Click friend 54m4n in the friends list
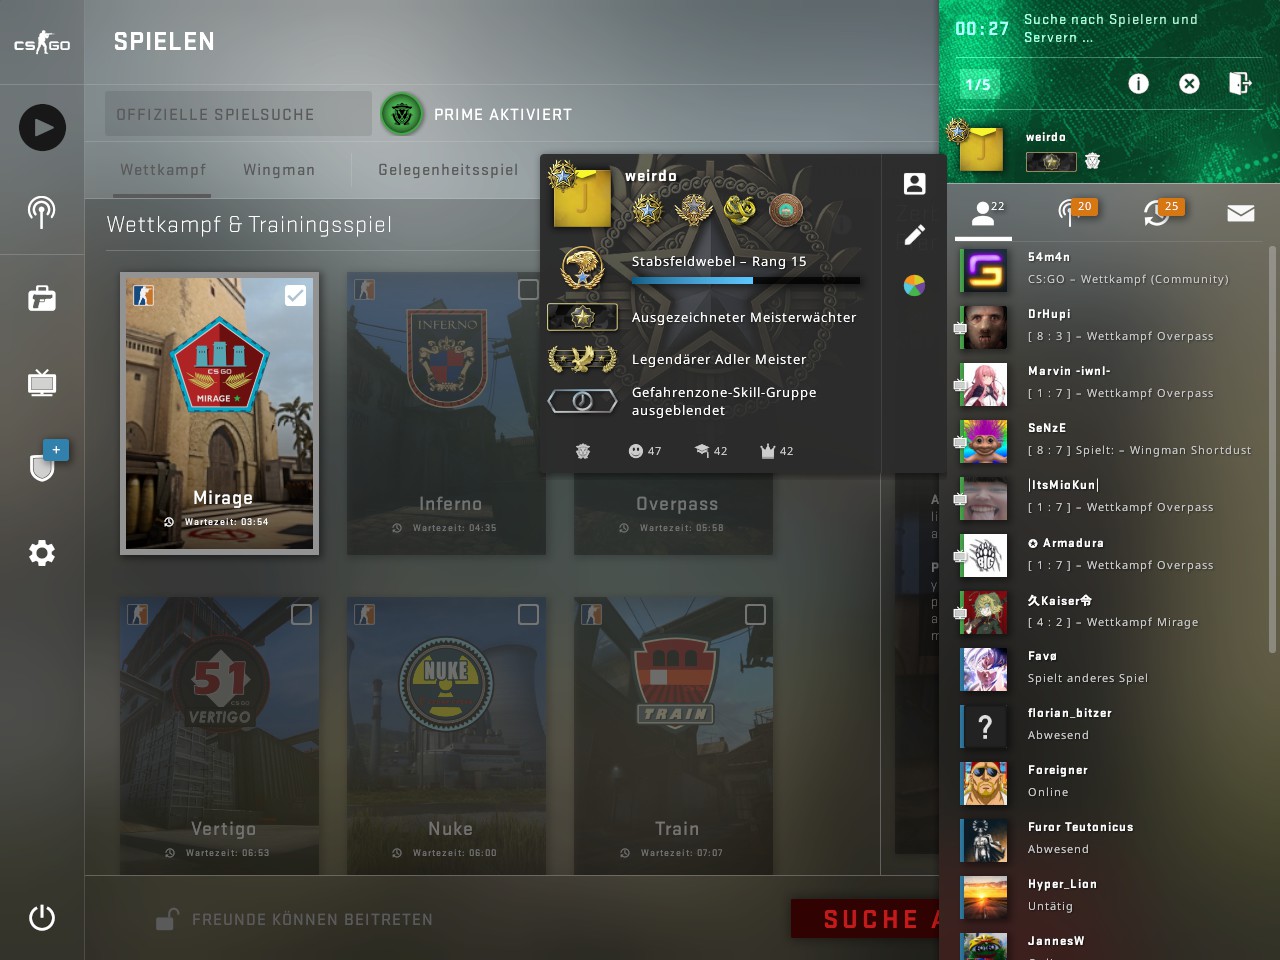Viewport: 1280px width, 960px height. pos(1108,268)
